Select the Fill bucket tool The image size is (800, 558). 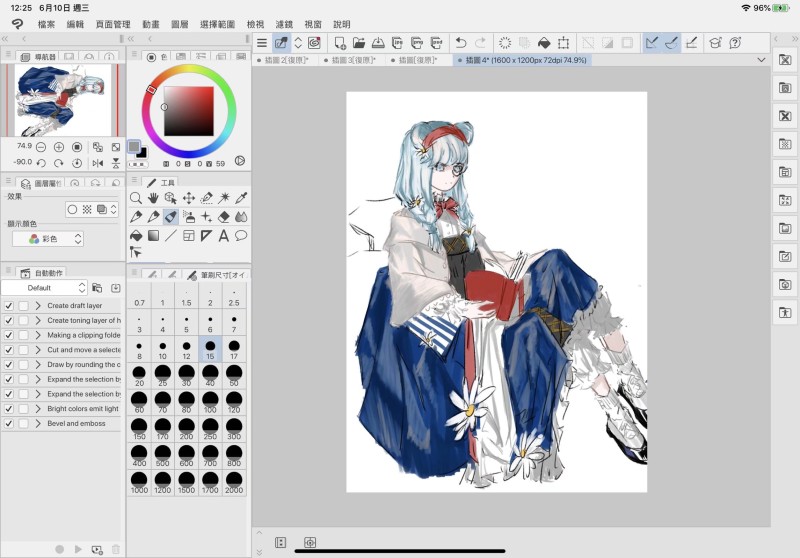coord(136,236)
